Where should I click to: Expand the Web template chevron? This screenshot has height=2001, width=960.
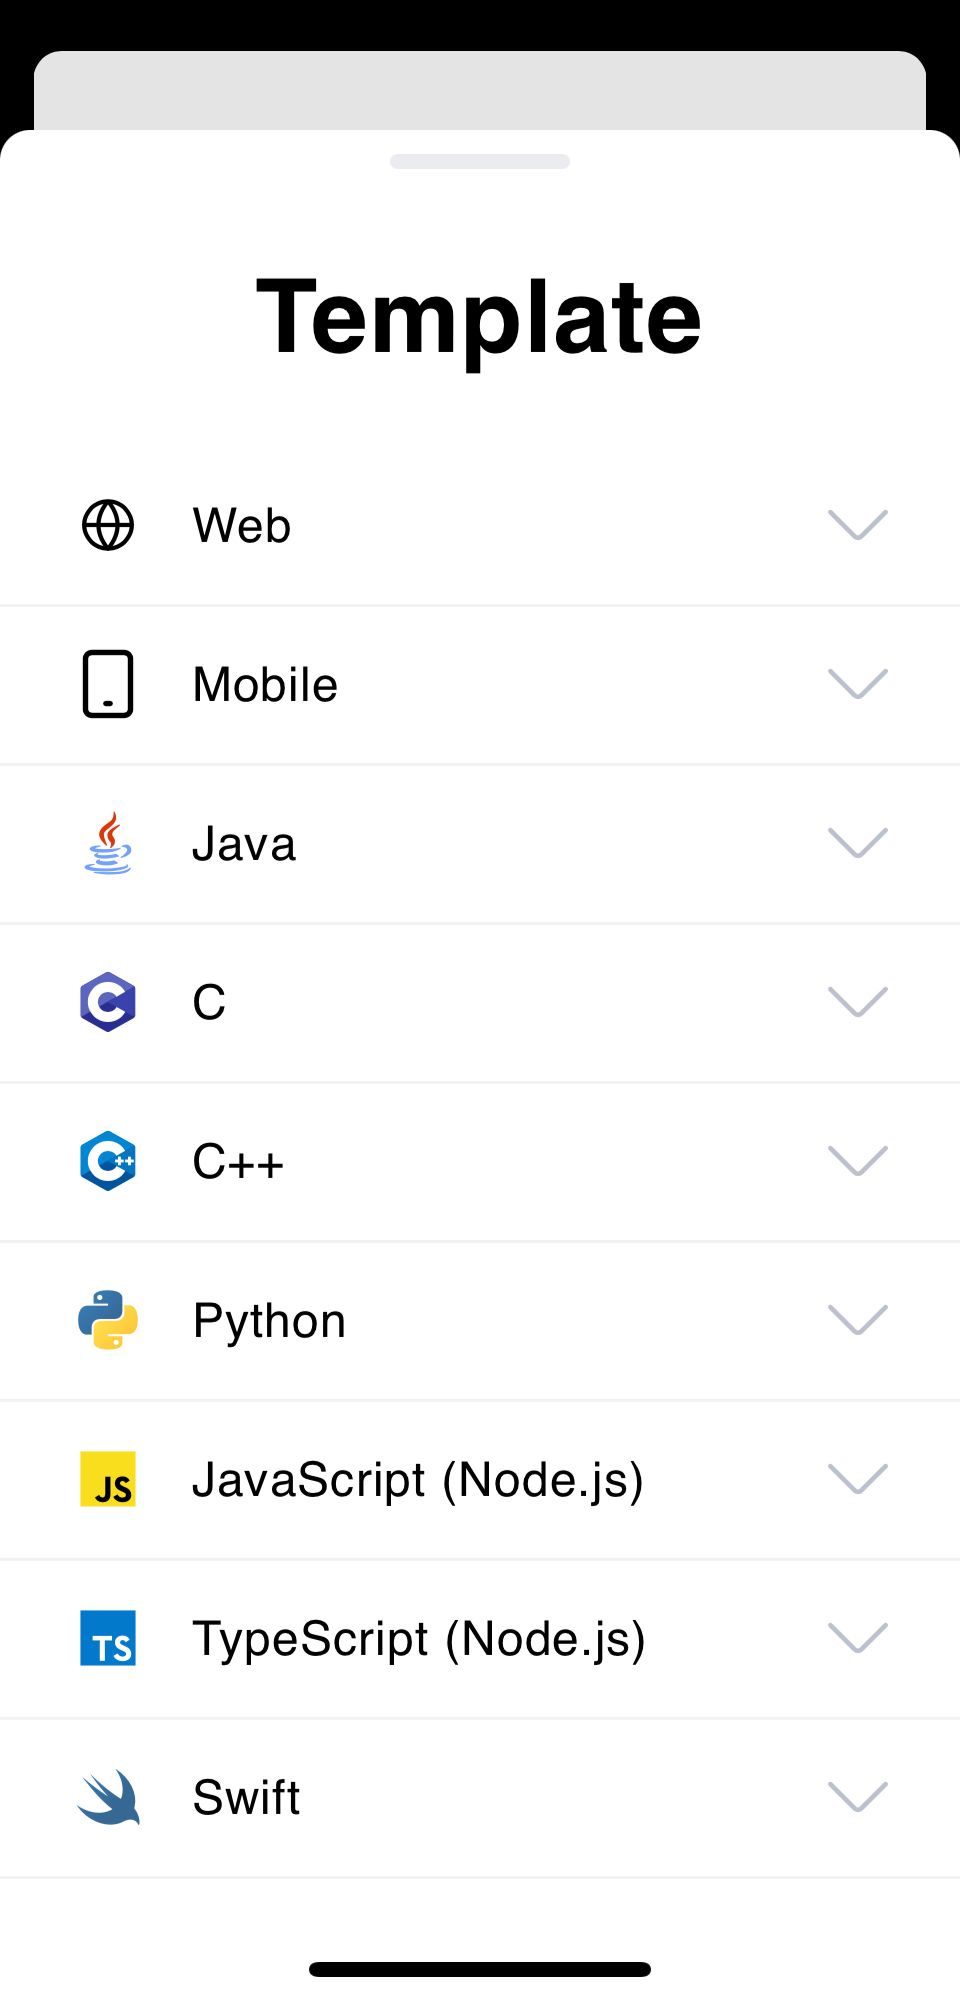[858, 525]
